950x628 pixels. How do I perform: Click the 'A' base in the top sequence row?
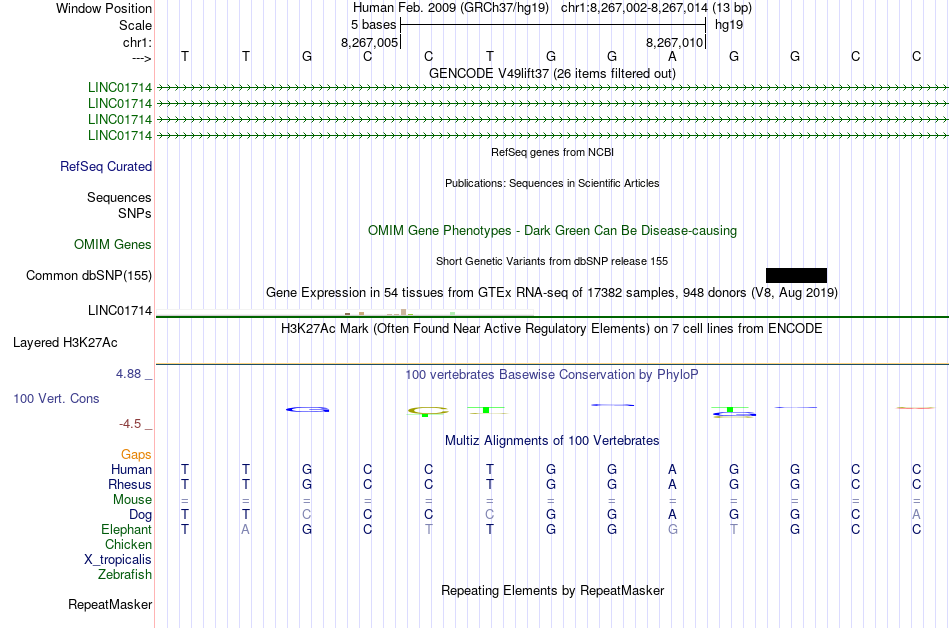tap(672, 56)
